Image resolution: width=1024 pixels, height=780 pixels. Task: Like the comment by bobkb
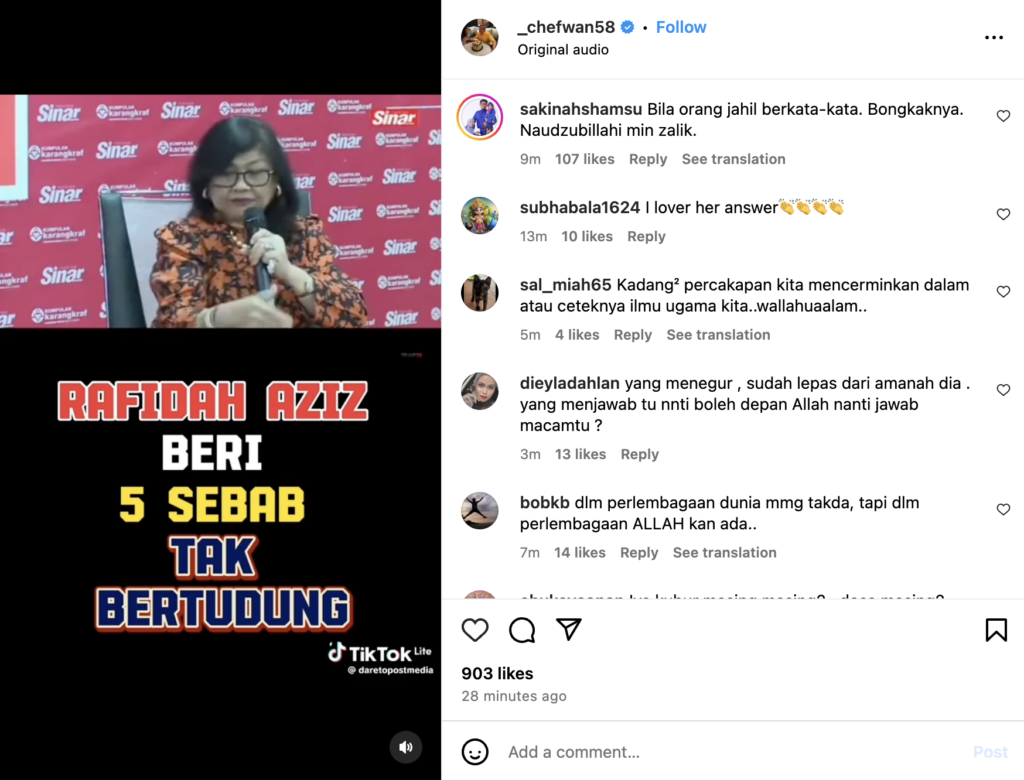tap(1003, 510)
